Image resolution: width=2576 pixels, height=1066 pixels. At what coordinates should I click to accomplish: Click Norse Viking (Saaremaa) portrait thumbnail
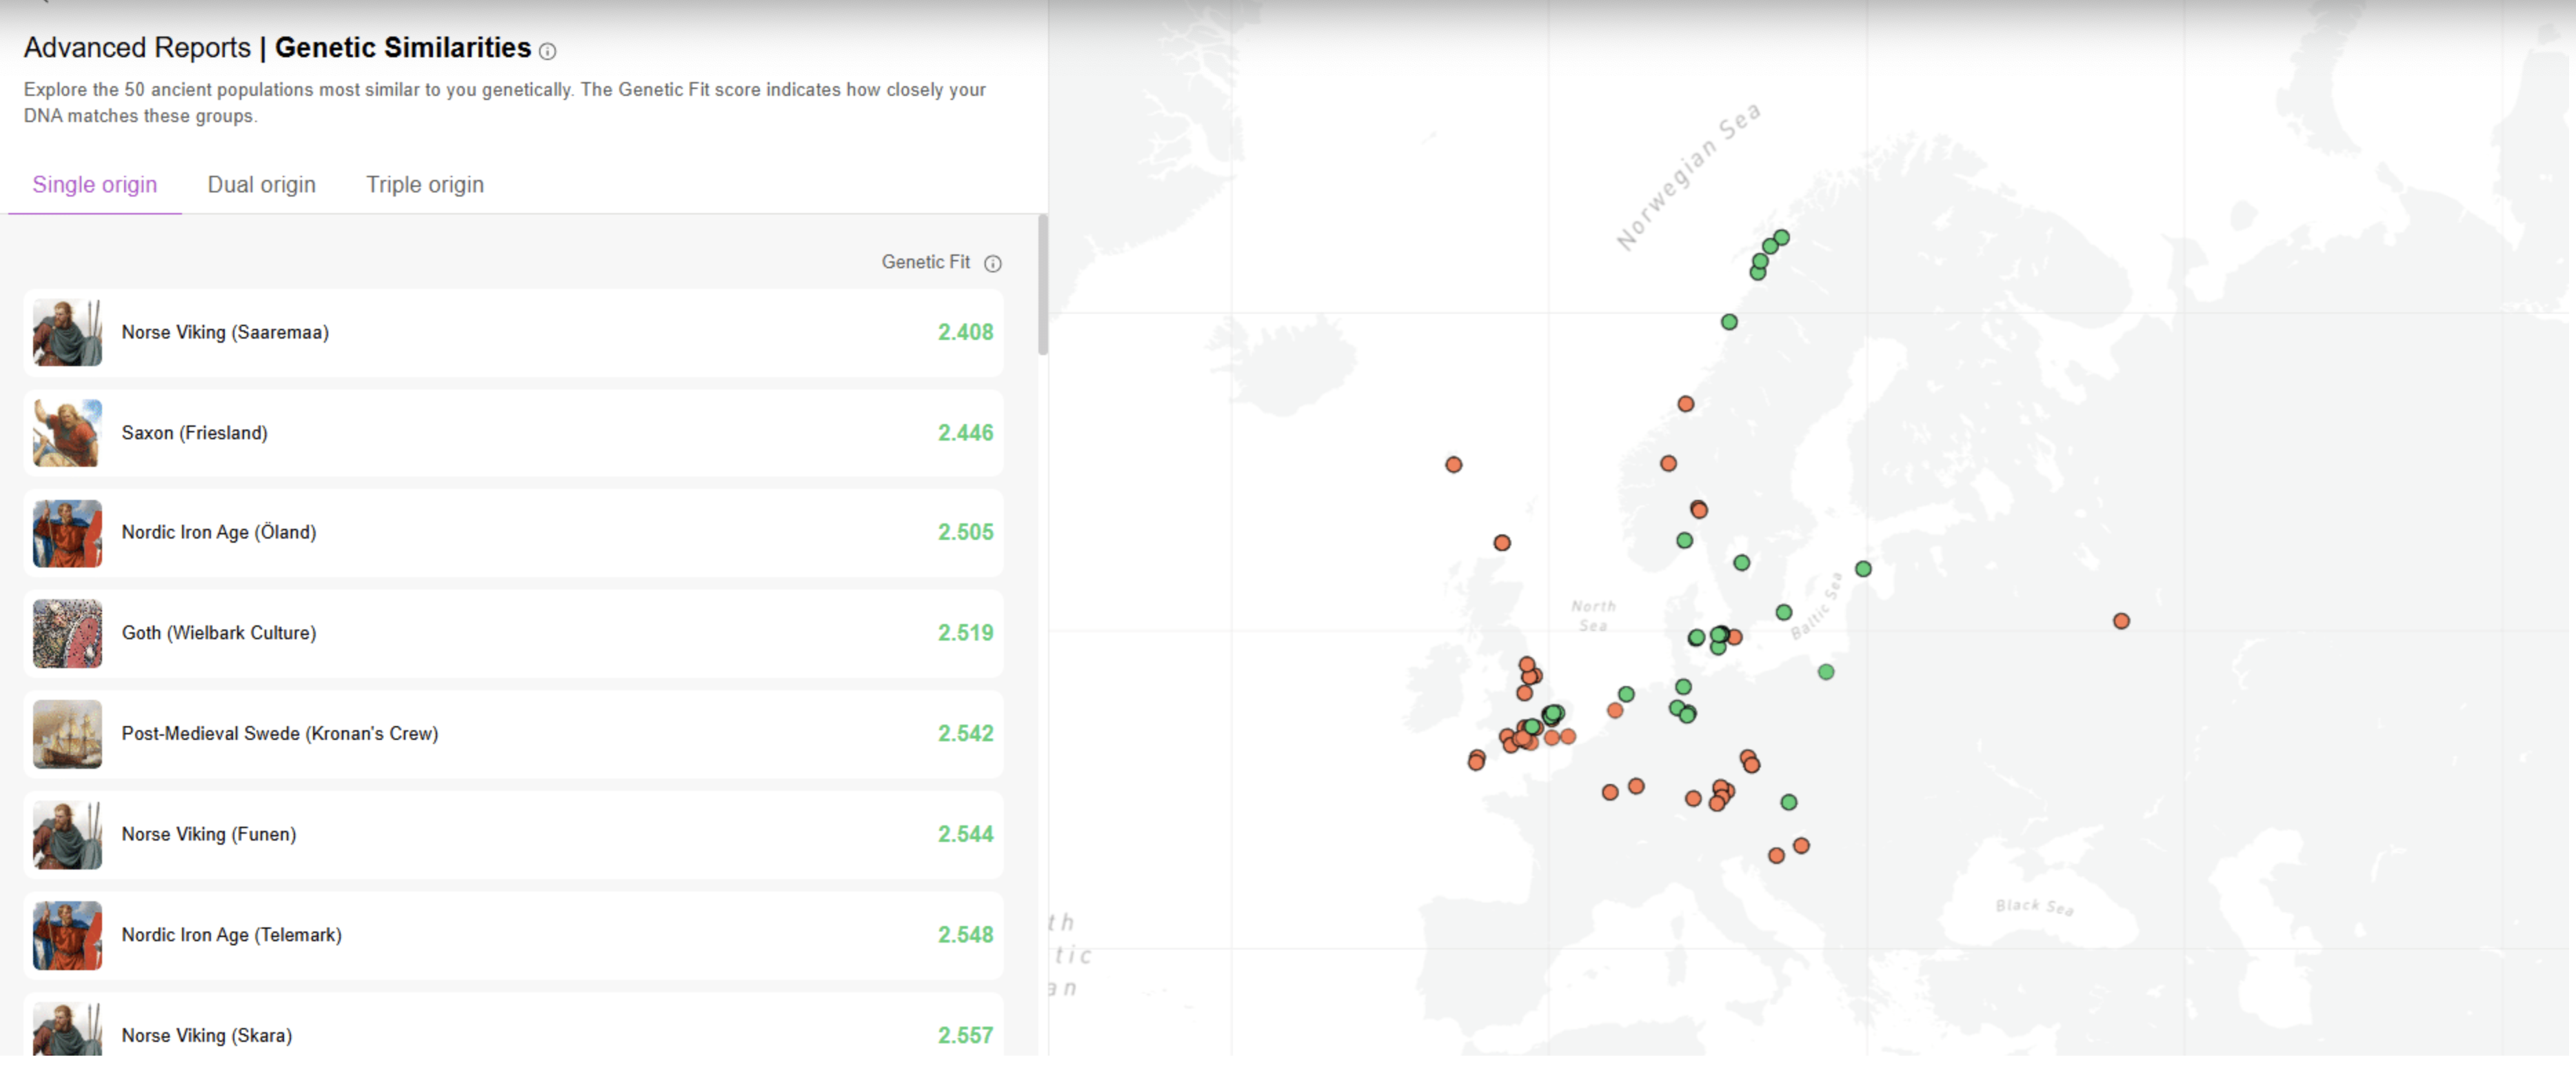click(x=67, y=332)
